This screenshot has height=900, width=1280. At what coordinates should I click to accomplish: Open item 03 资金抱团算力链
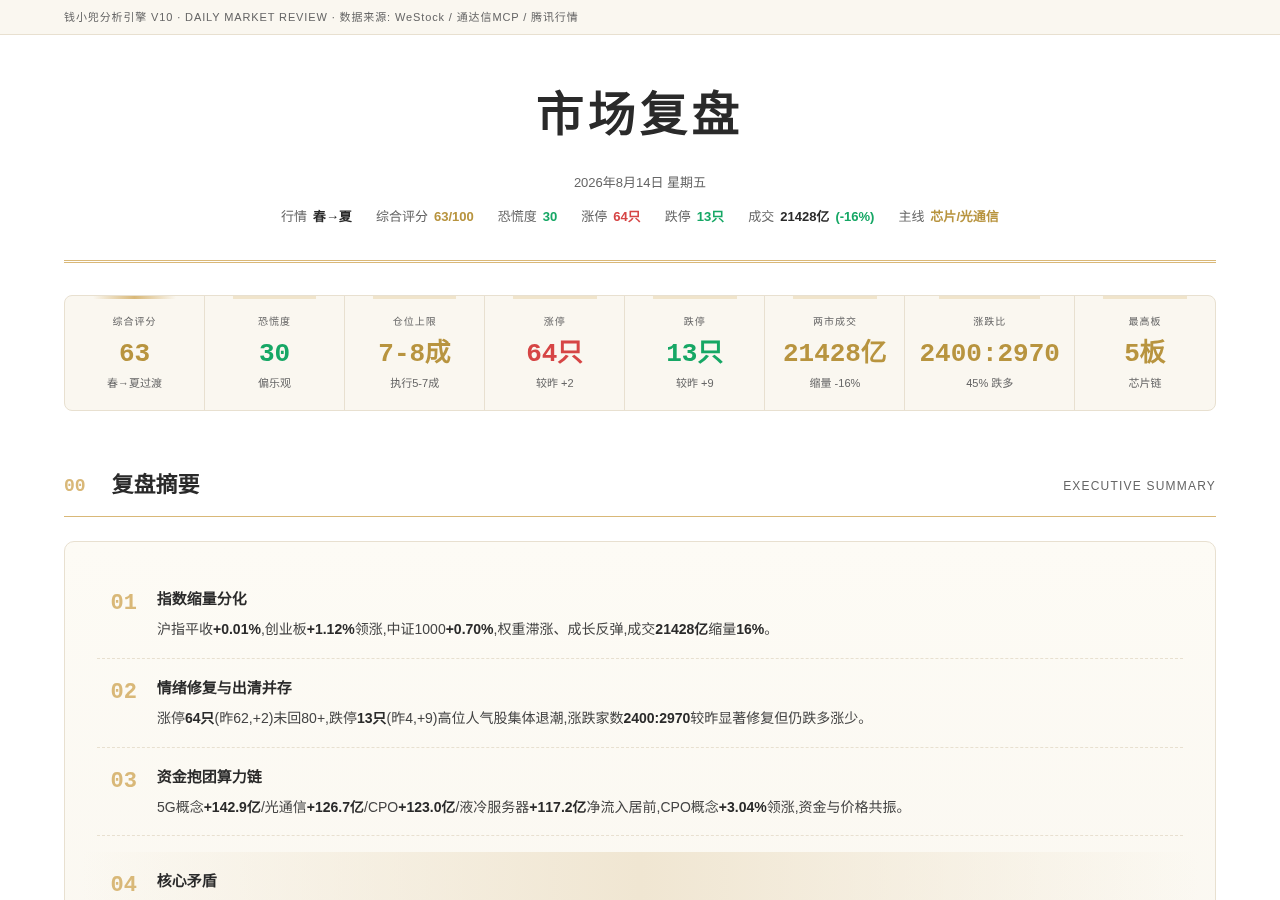[640, 792]
